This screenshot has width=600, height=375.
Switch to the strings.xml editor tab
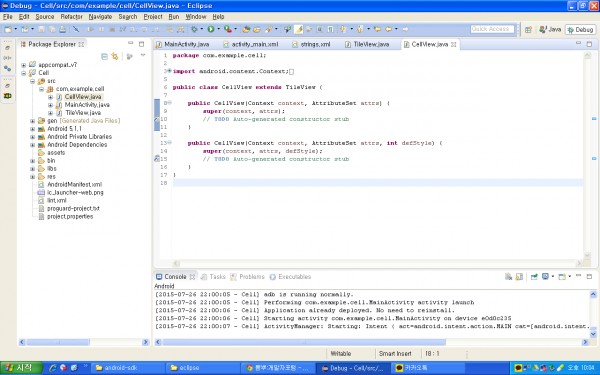(x=311, y=44)
